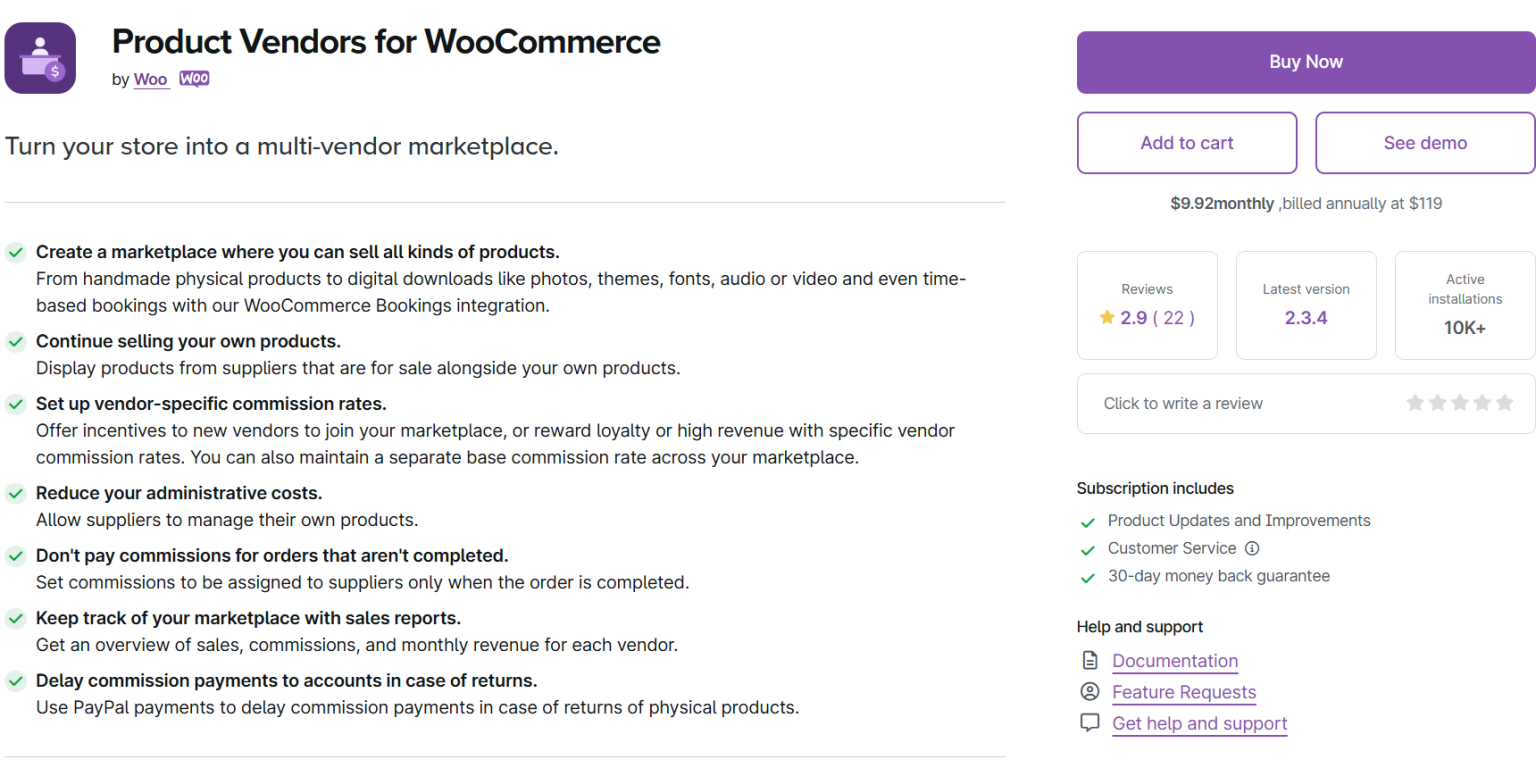The height and width of the screenshot is (768, 1536).
Task: Click the info icon next to Customer Service
Action: click(1252, 548)
